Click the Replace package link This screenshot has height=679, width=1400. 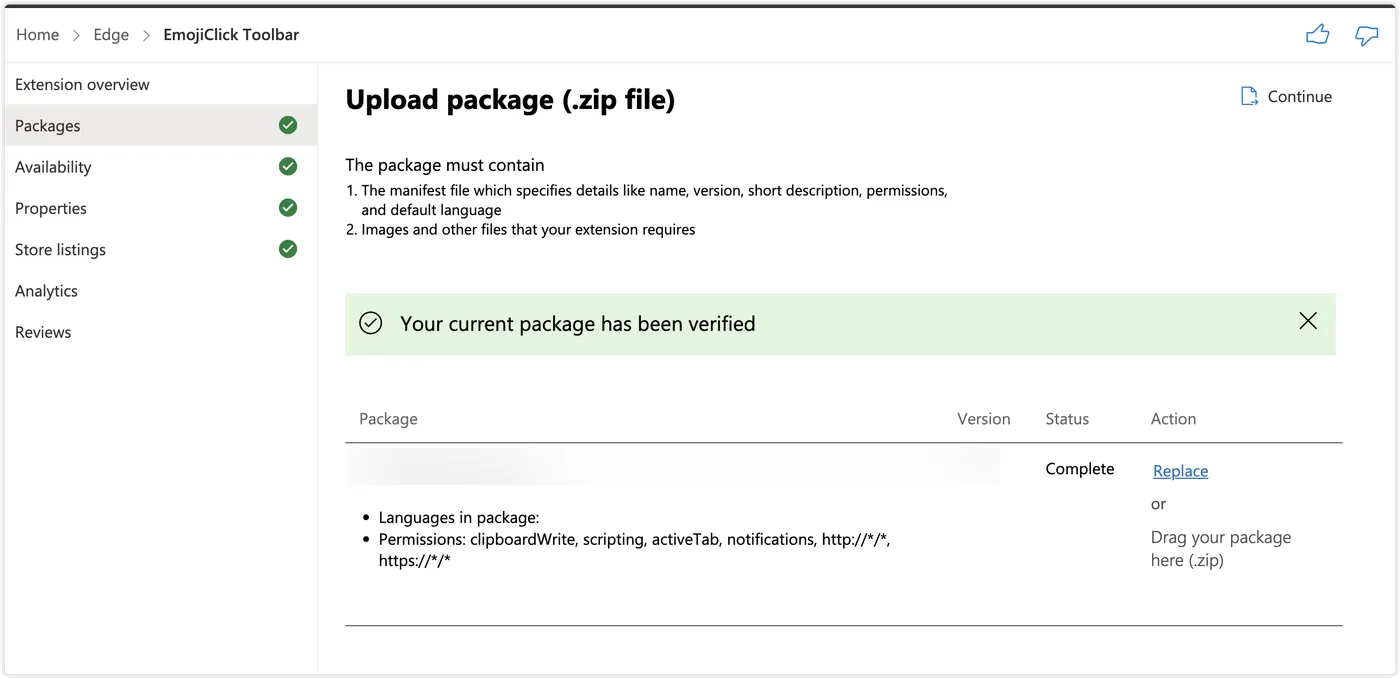click(1180, 471)
